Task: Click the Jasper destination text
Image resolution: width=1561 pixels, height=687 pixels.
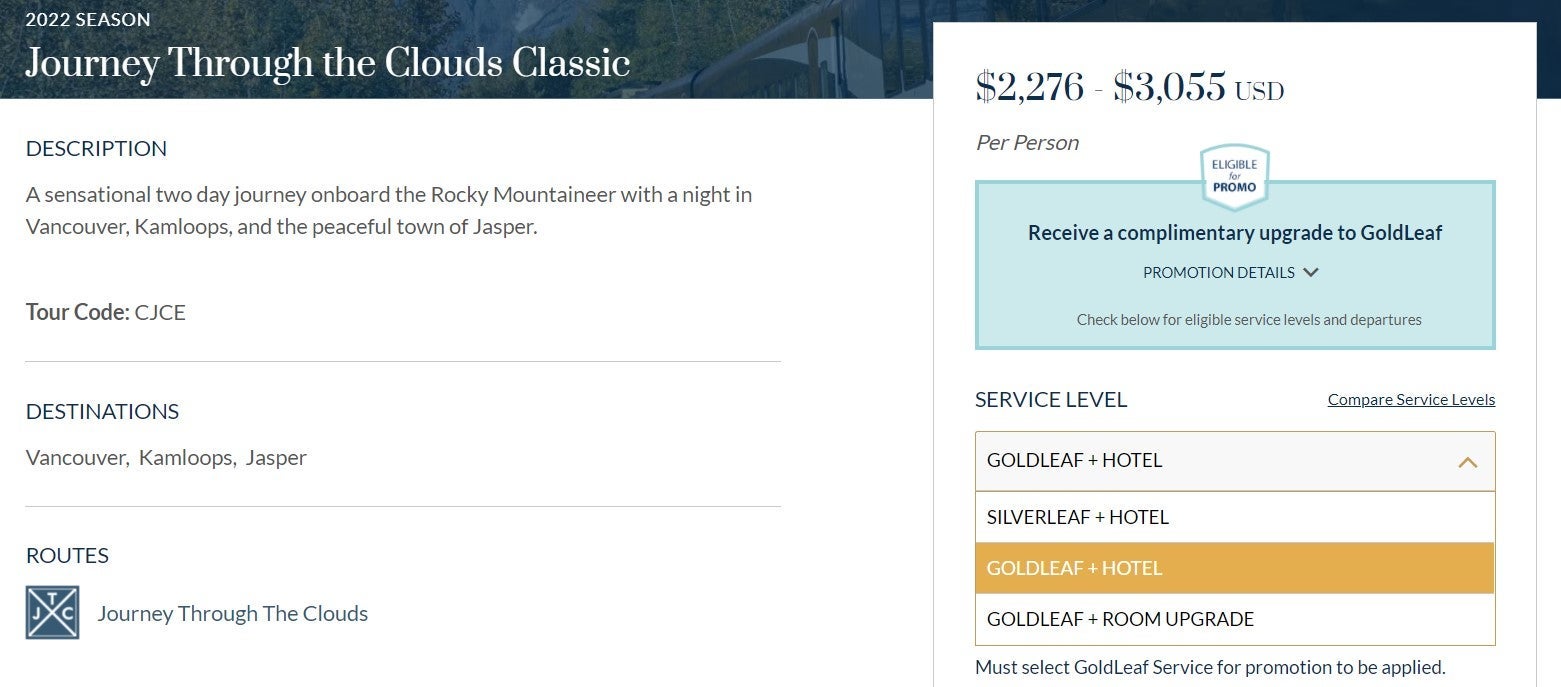Action: click(x=276, y=457)
